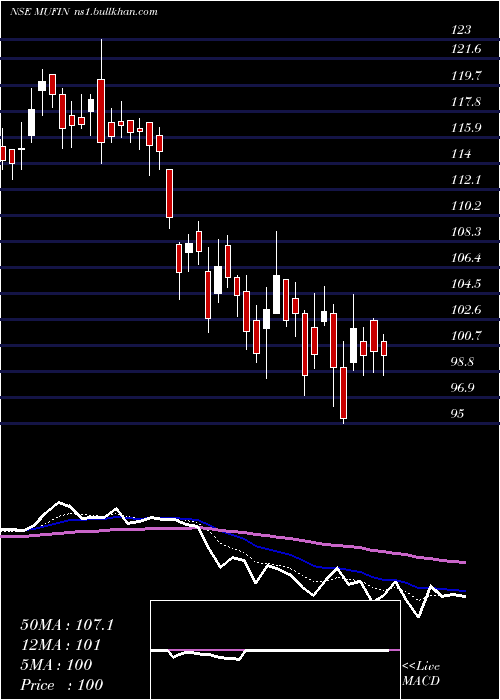This screenshot has height=700, width=500.
Task: Click the 'Price : 100' readout
Action: [x=62, y=684]
